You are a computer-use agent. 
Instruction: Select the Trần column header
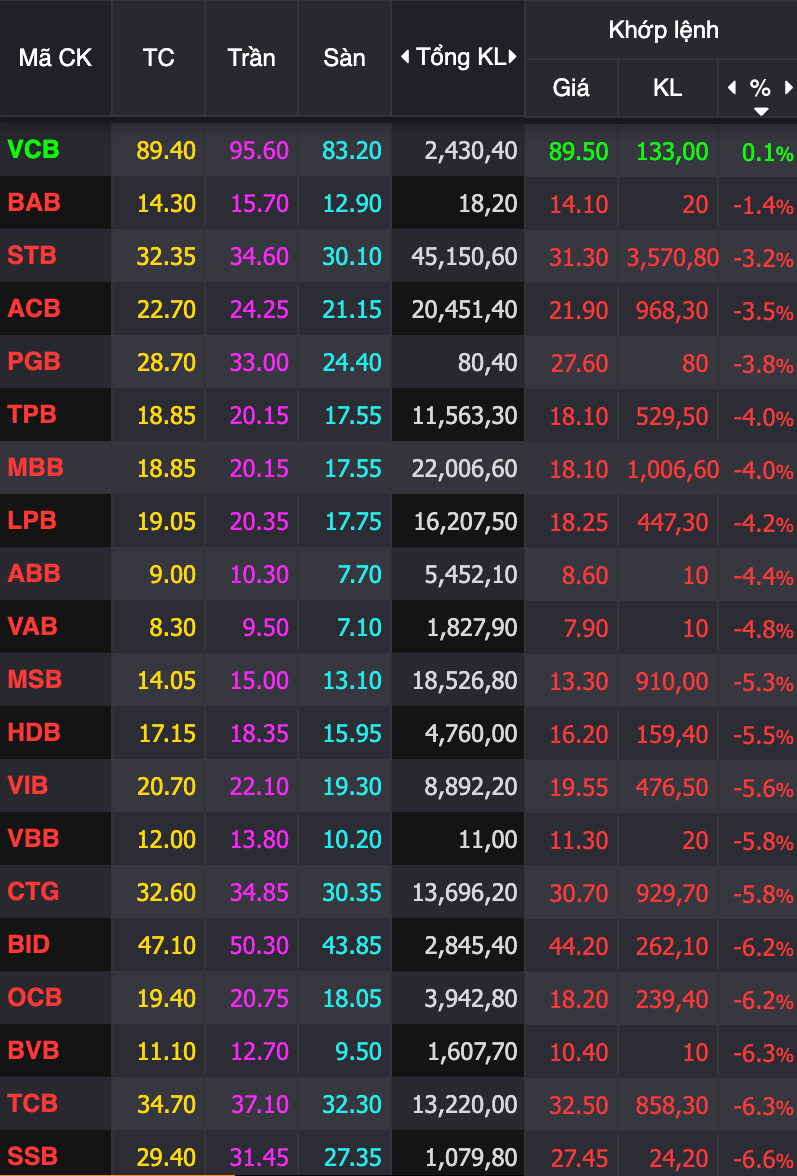[251, 57]
